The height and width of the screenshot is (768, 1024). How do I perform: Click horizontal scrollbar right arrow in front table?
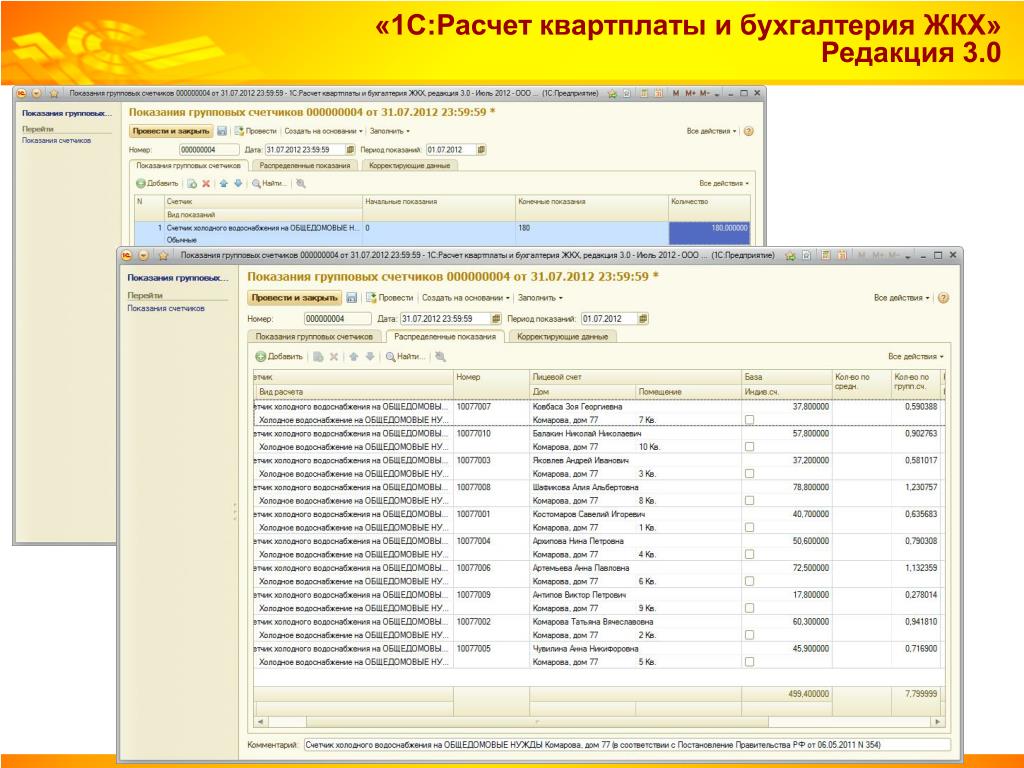938,722
